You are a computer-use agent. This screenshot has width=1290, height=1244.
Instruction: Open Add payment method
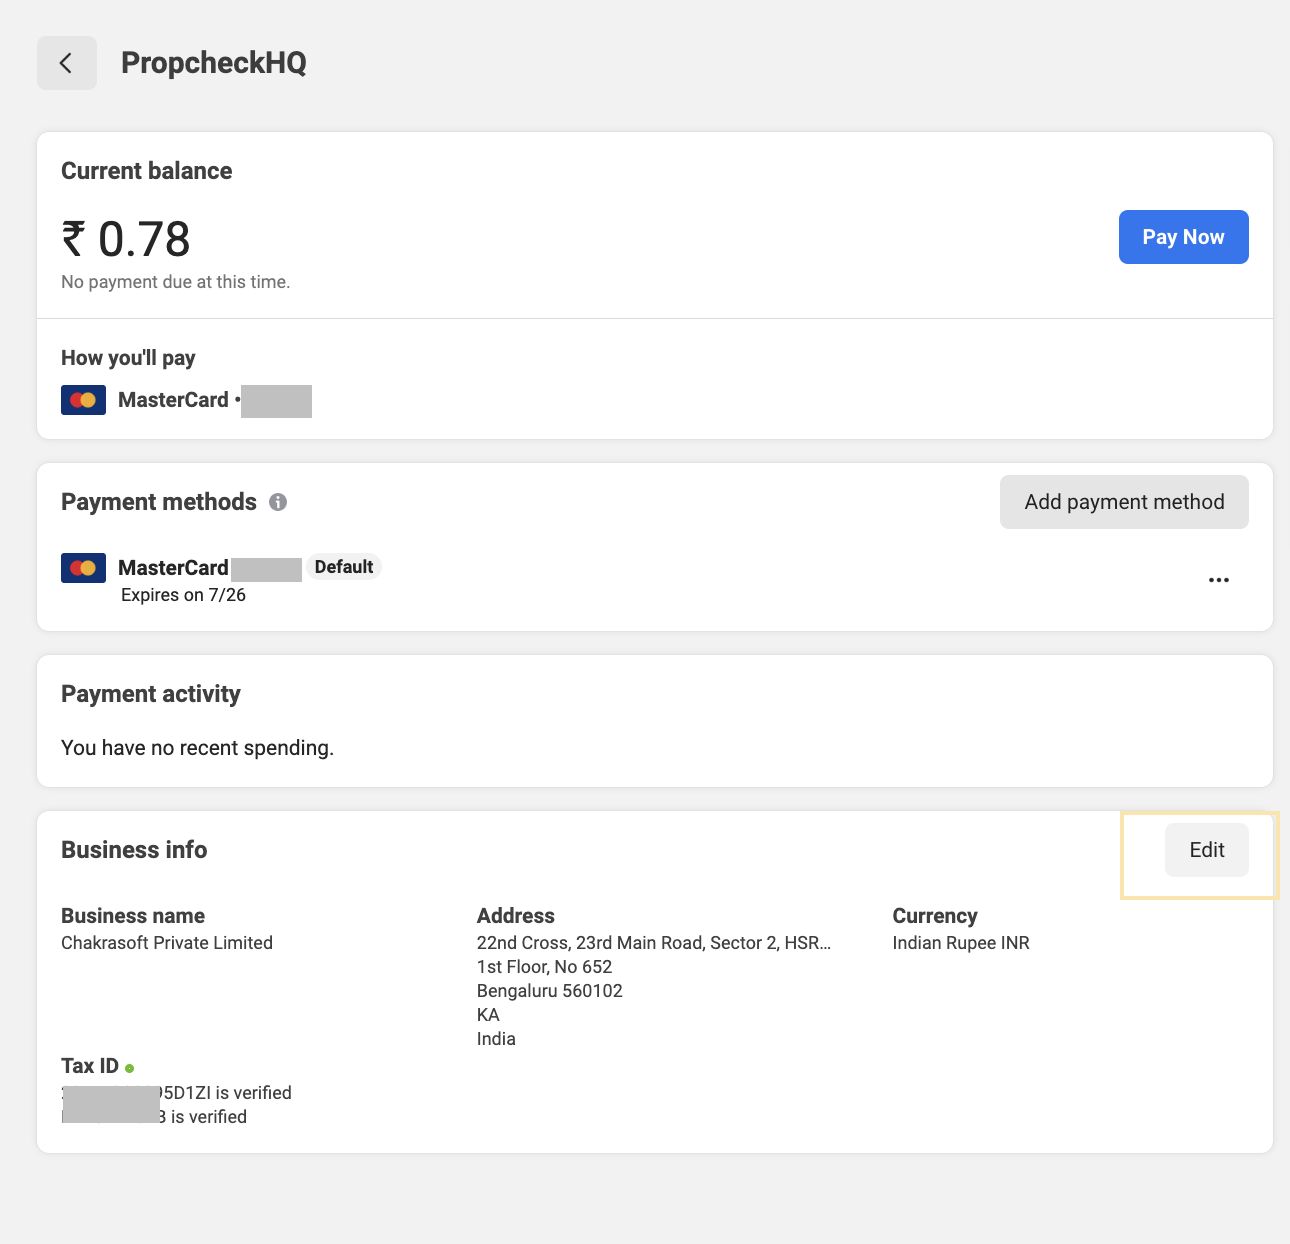click(x=1124, y=502)
